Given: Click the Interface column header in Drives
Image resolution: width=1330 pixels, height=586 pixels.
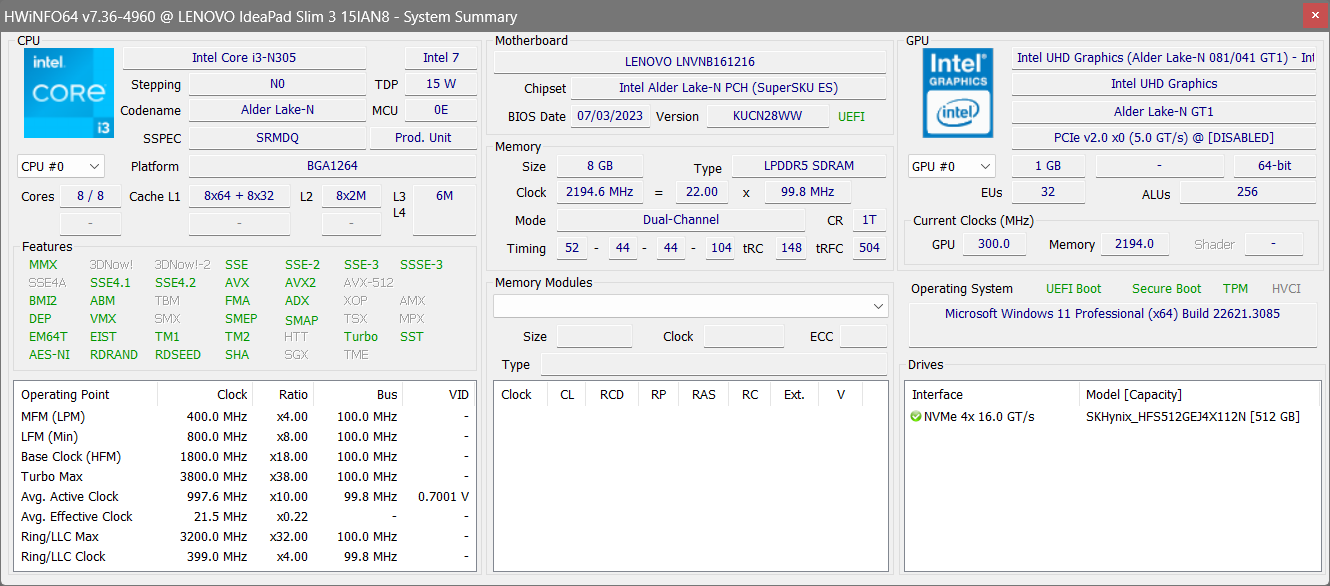Looking at the screenshot, I should click(938, 395).
